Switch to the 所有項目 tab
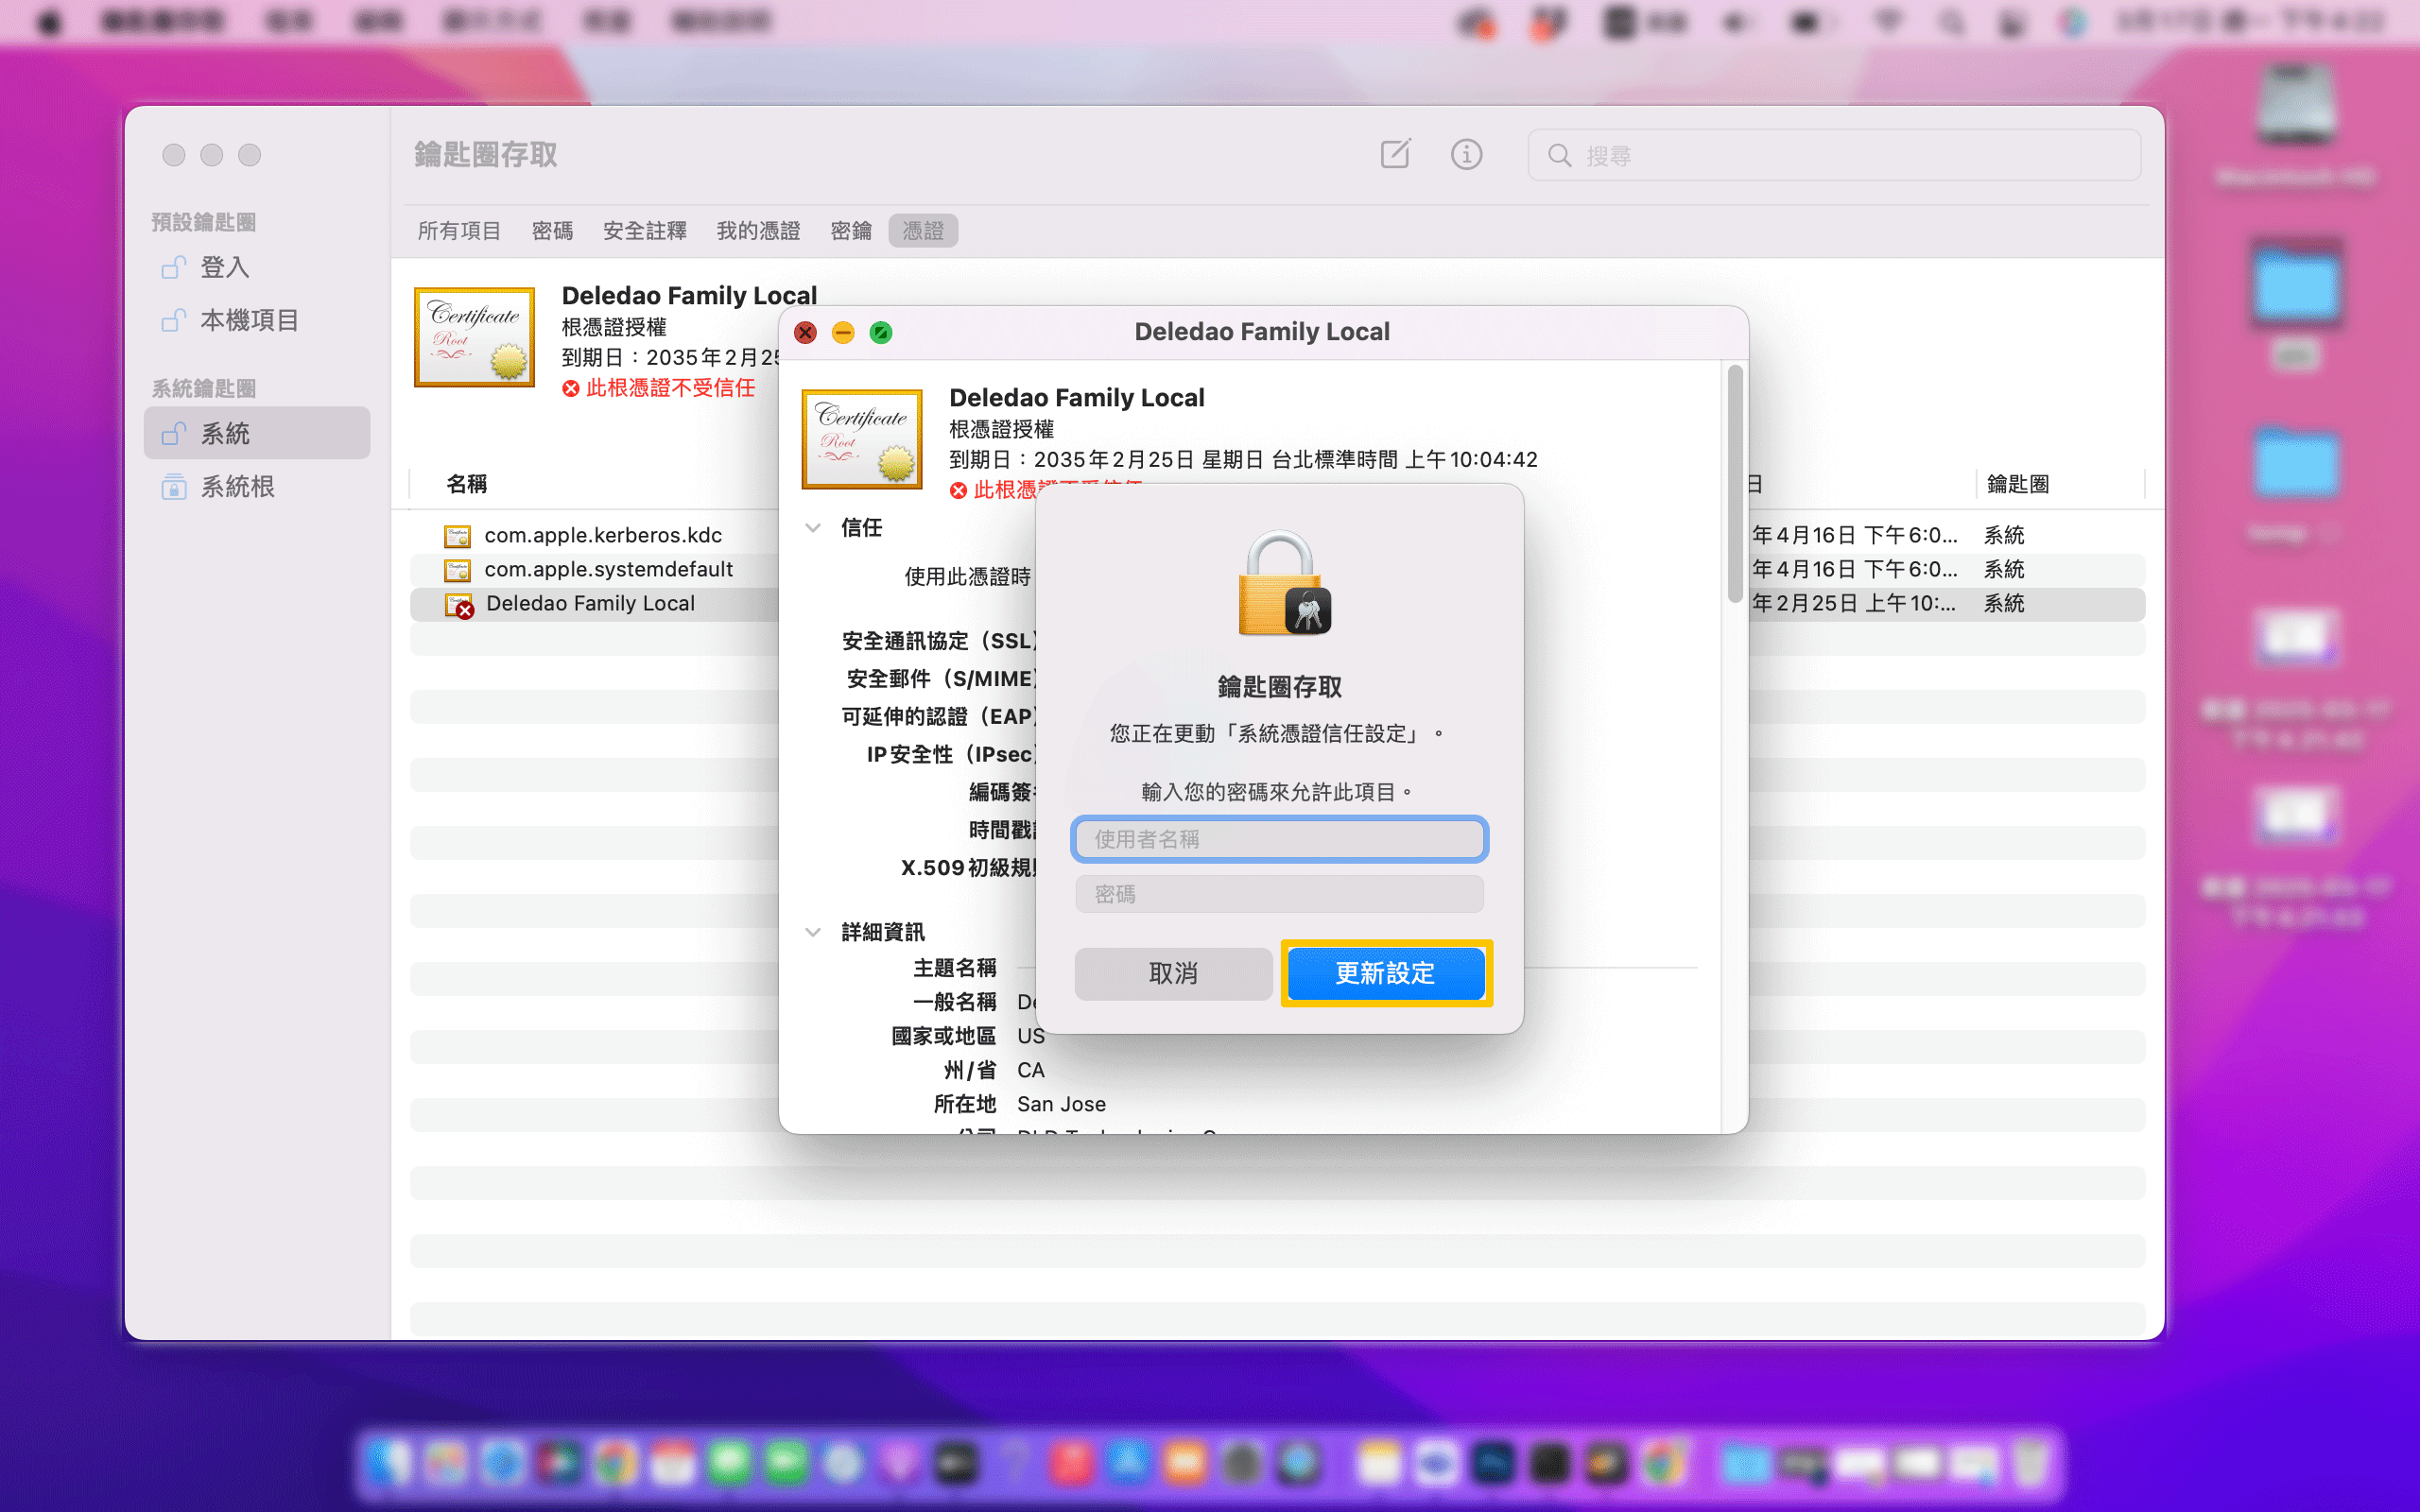 click(x=459, y=231)
